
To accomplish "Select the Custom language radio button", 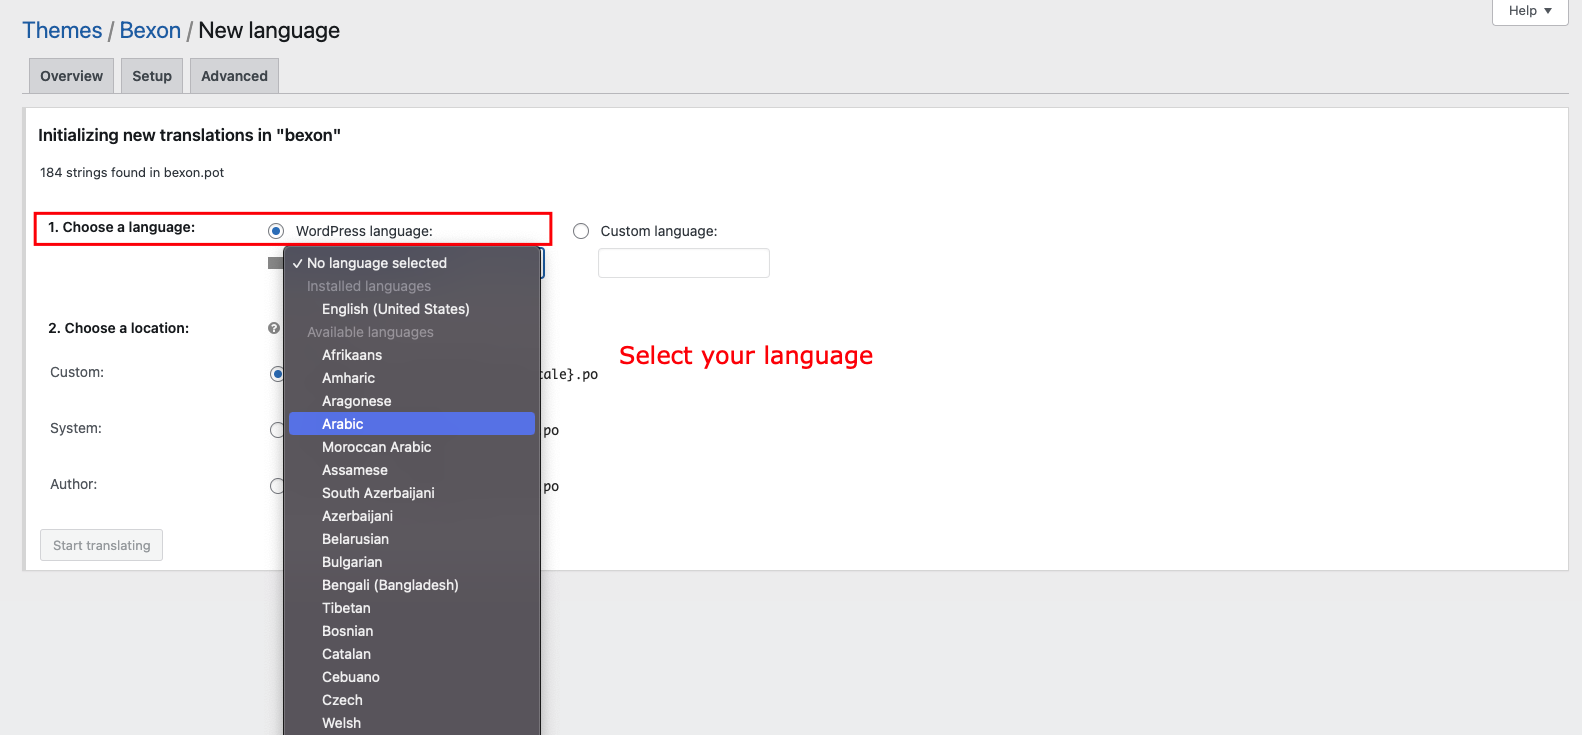I will coord(581,231).
